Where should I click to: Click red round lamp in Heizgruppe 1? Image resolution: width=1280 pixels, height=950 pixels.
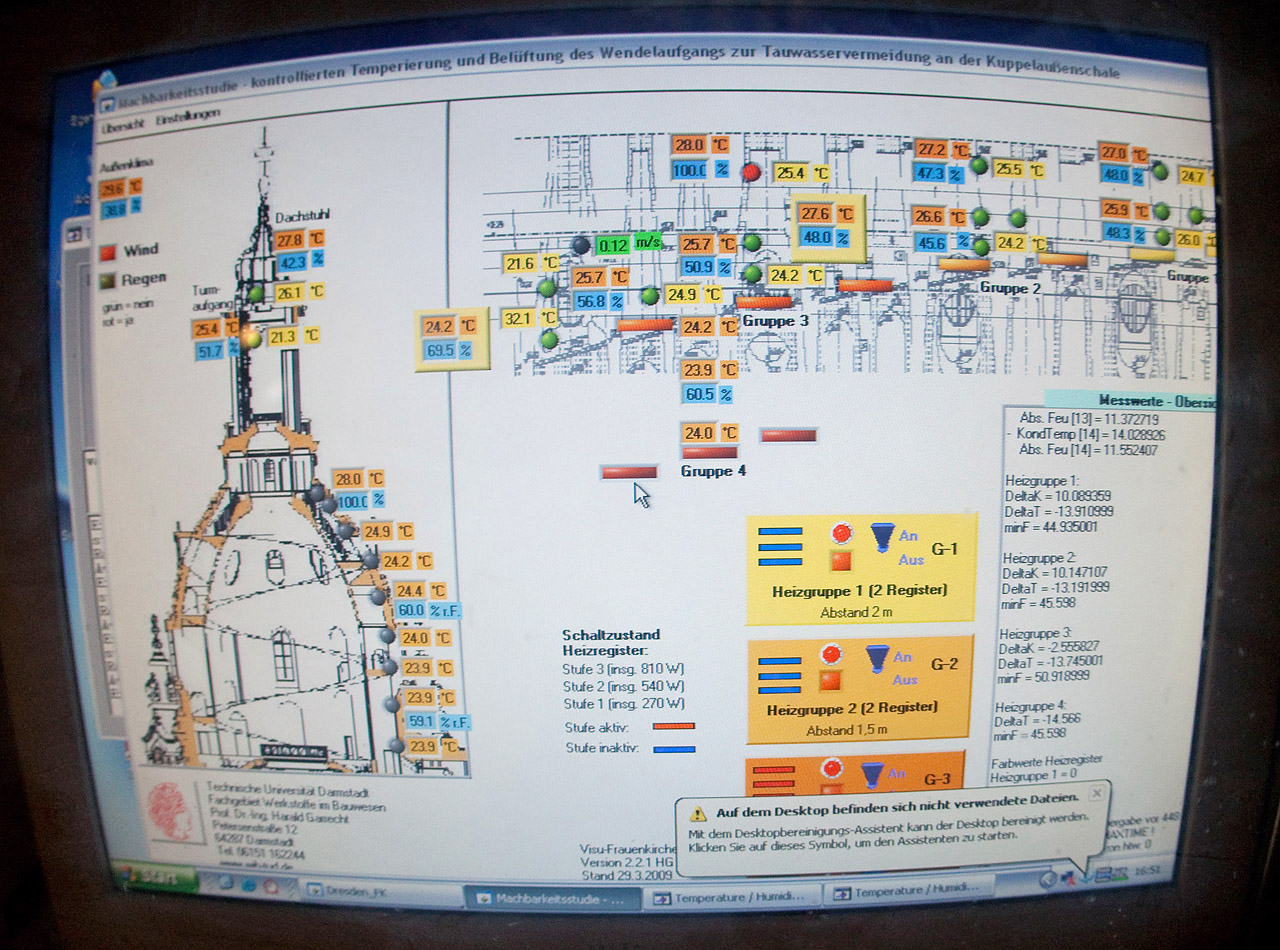tap(841, 534)
